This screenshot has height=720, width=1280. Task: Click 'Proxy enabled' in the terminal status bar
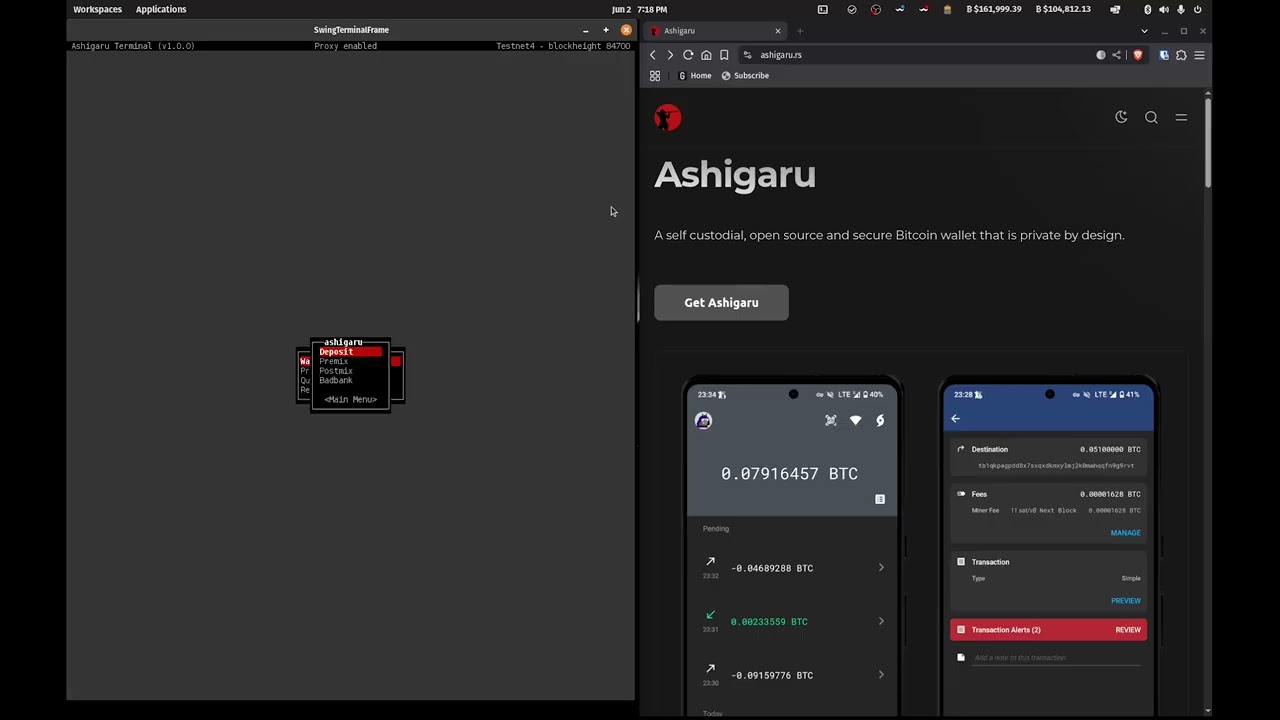click(345, 46)
